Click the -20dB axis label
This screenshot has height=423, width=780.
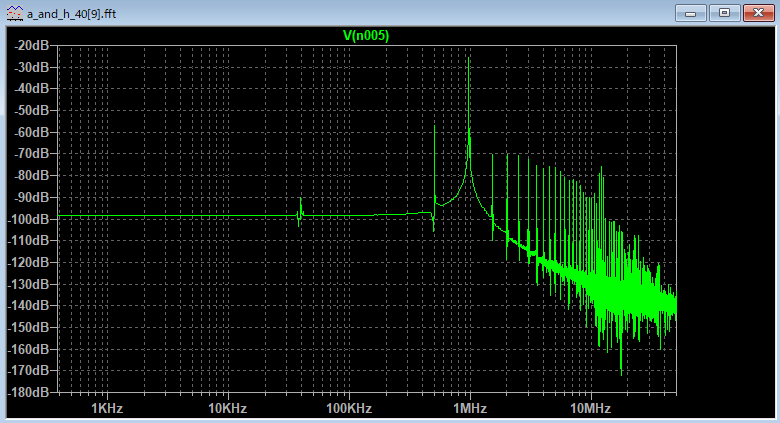(x=32, y=46)
